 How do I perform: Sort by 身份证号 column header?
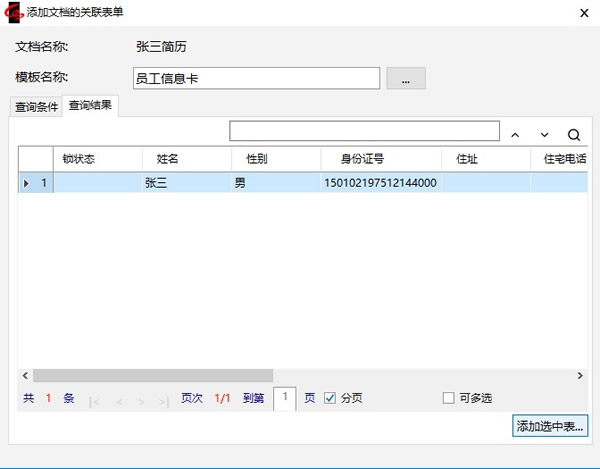(362, 158)
